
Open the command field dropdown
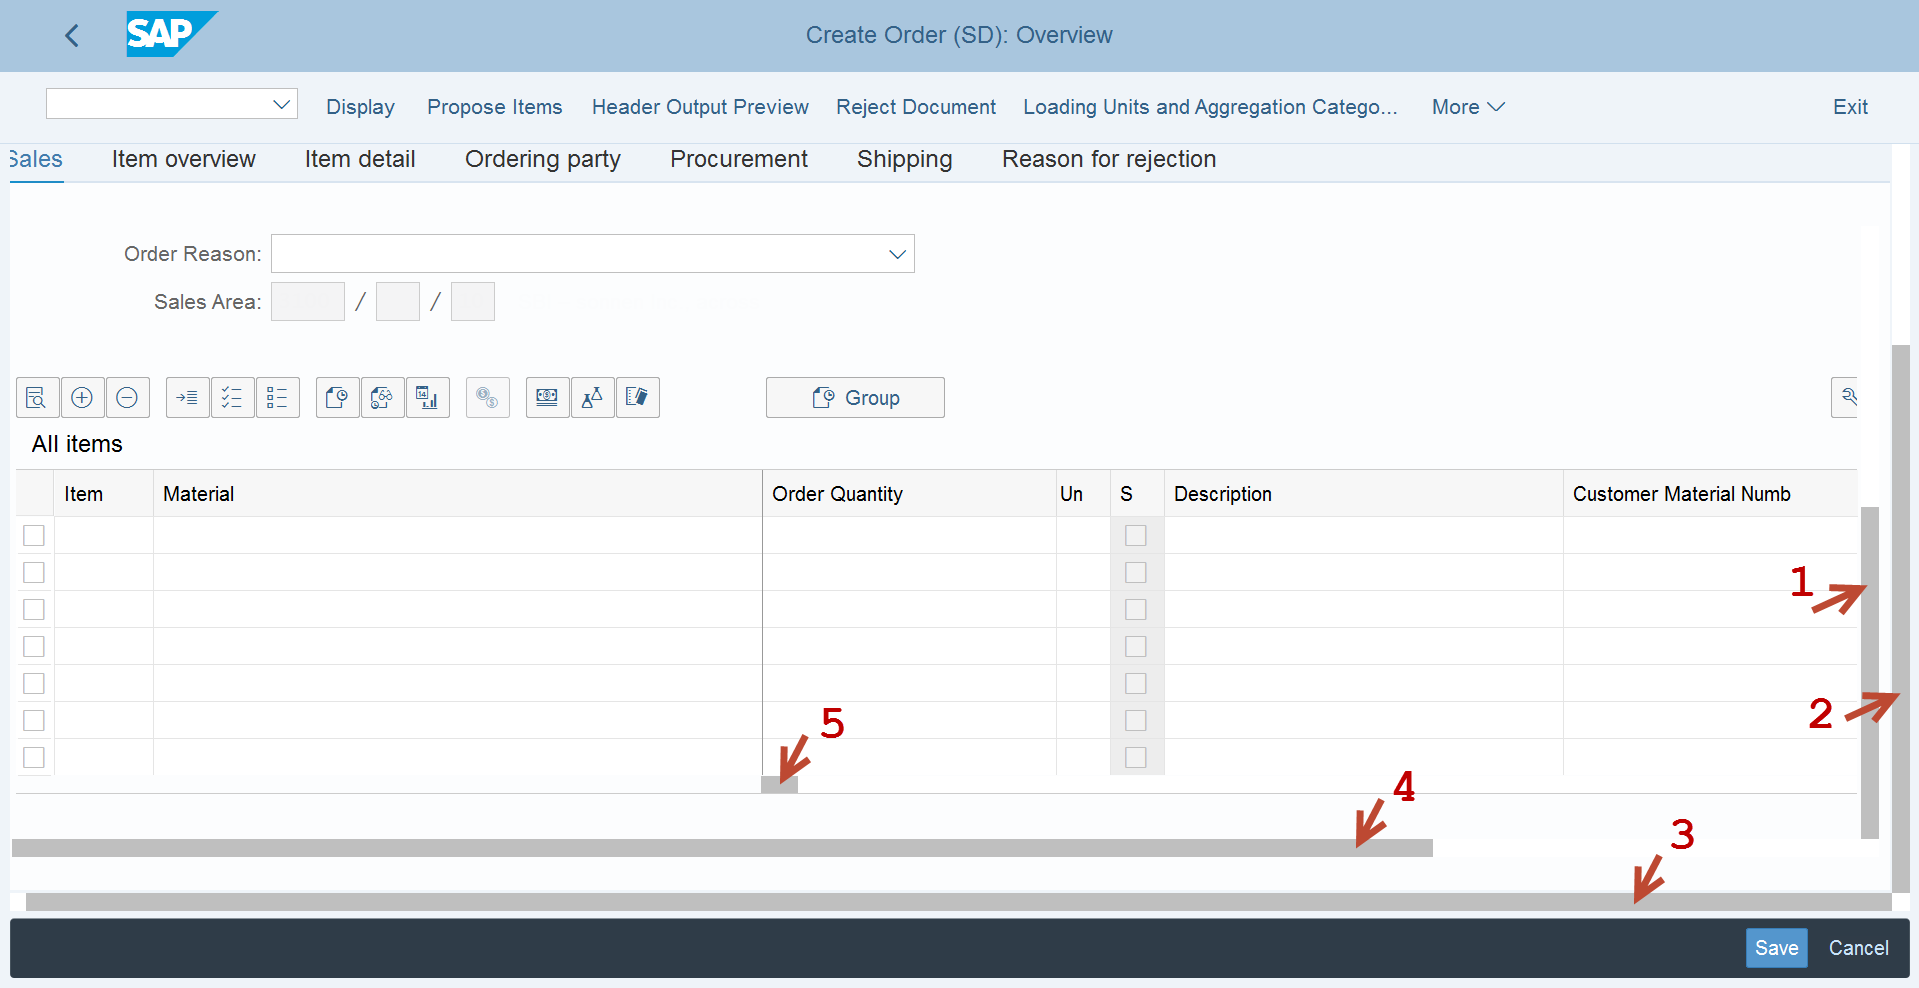point(282,104)
